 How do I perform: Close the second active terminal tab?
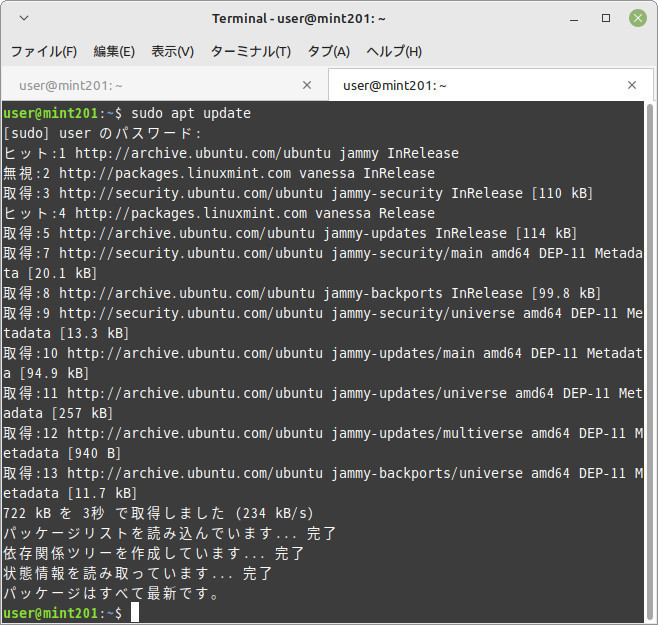point(632,85)
